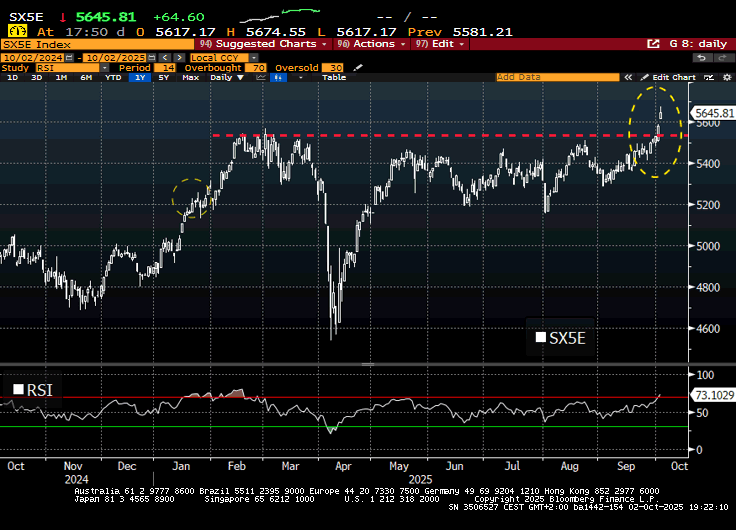Click the pop-out chart icon near G 8: daily
The image size is (736, 530).
tap(653, 44)
